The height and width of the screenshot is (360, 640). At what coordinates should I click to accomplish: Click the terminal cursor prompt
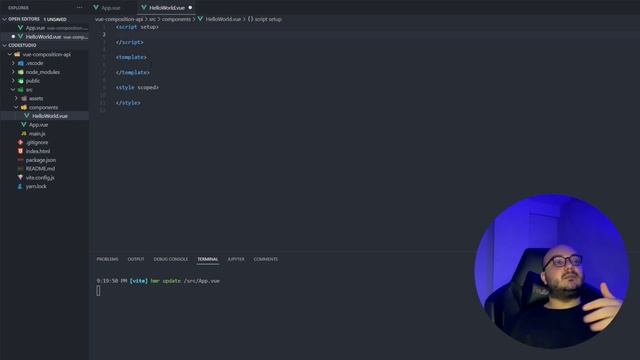pyautogui.click(x=98, y=291)
